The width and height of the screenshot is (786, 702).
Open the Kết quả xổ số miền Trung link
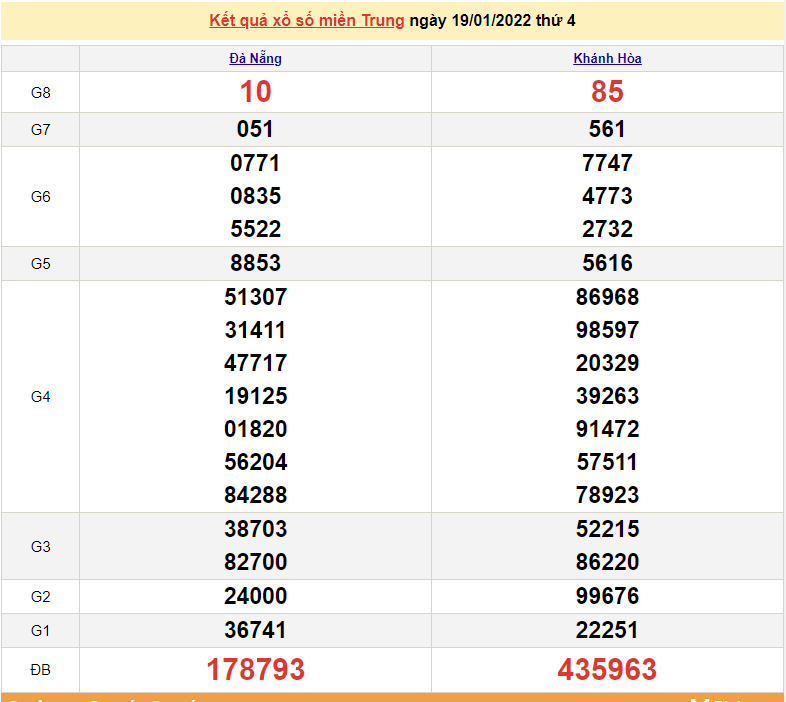[306, 21]
